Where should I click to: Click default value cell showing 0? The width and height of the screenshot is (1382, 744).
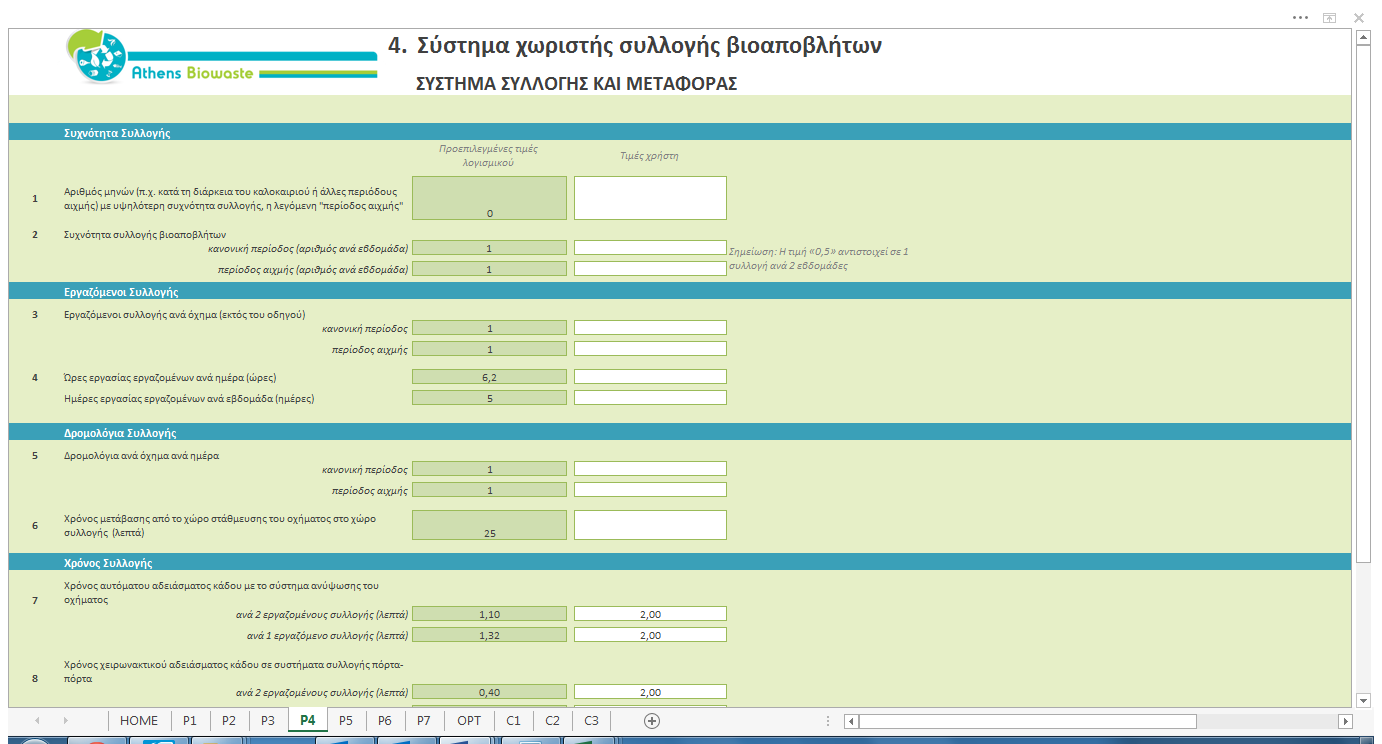(489, 198)
